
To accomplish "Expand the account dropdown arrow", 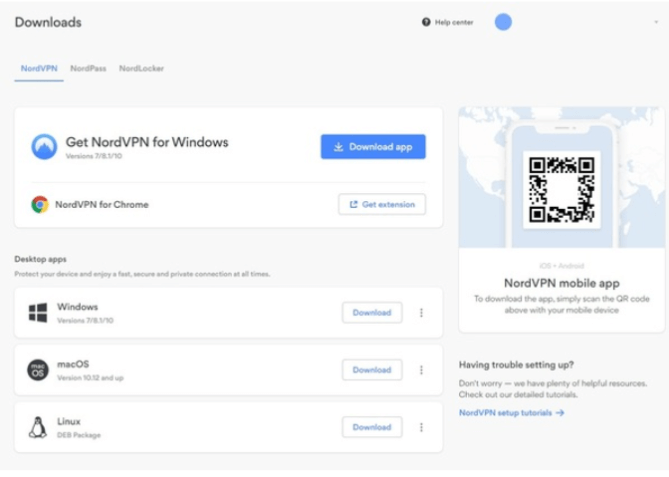I will [x=656, y=22].
